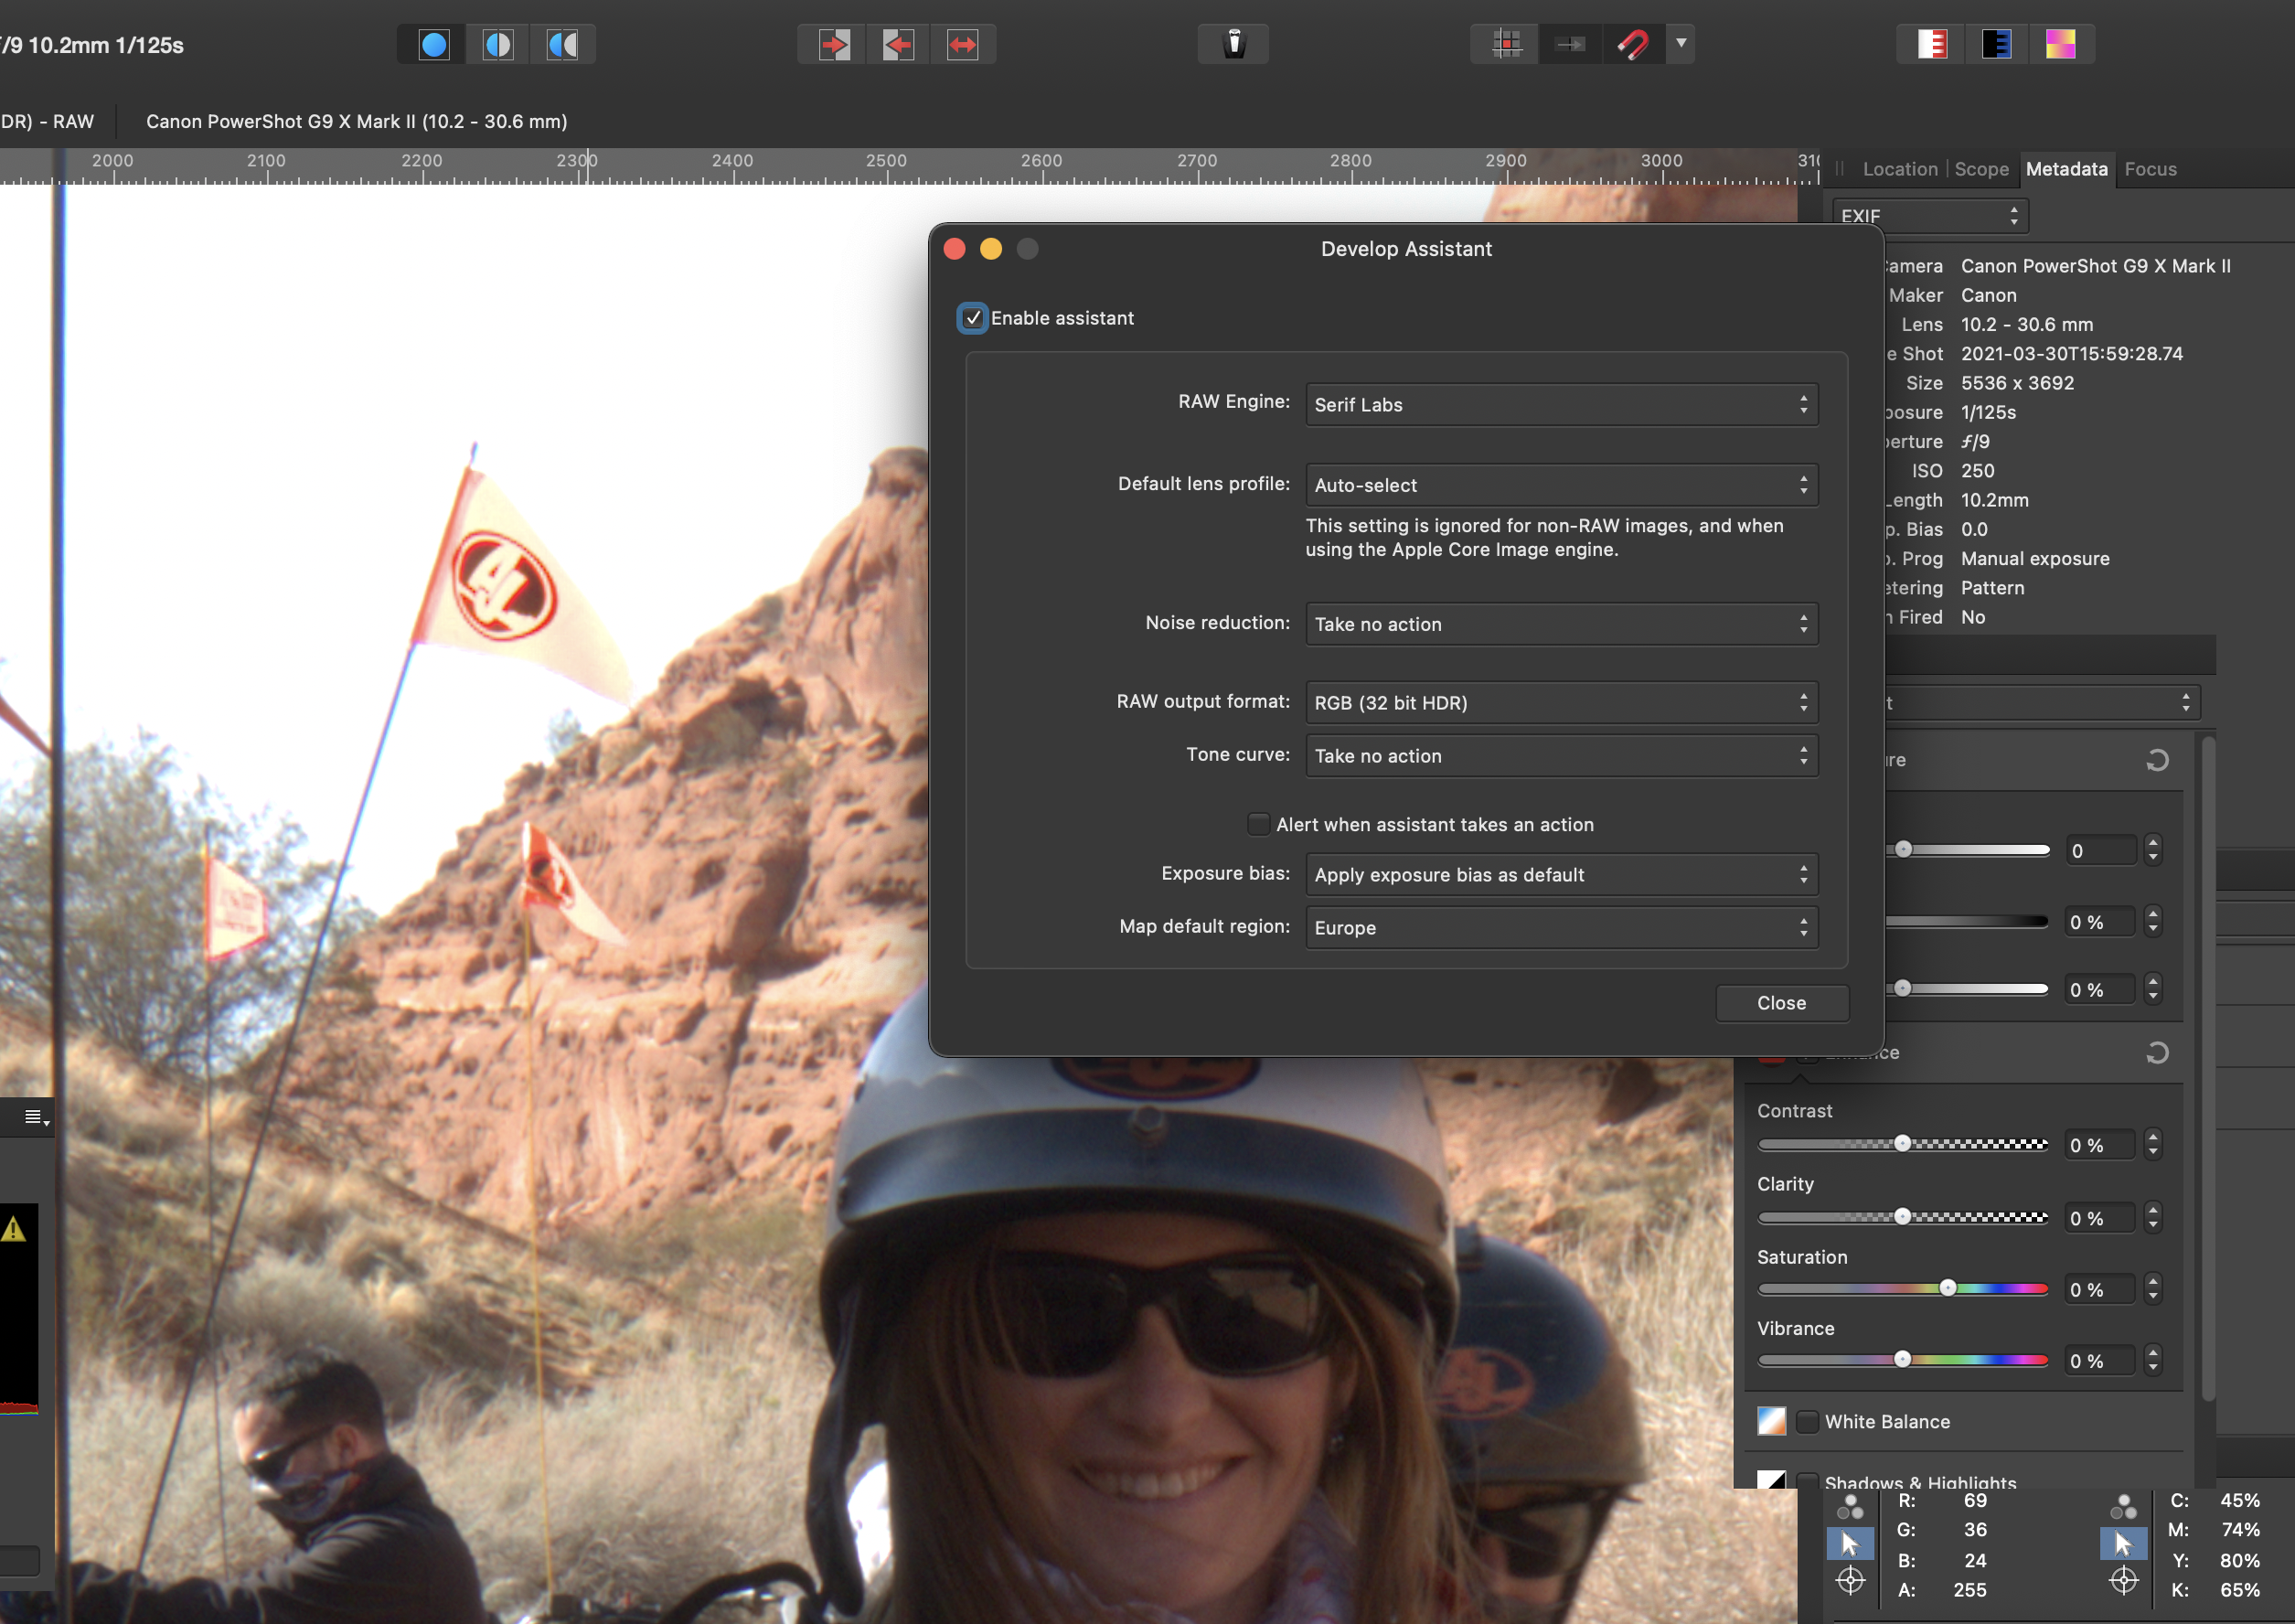Check Alert when assistant takes an action
Image resolution: width=2295 pixels, height=1624 pixels.
(1258, 824)
